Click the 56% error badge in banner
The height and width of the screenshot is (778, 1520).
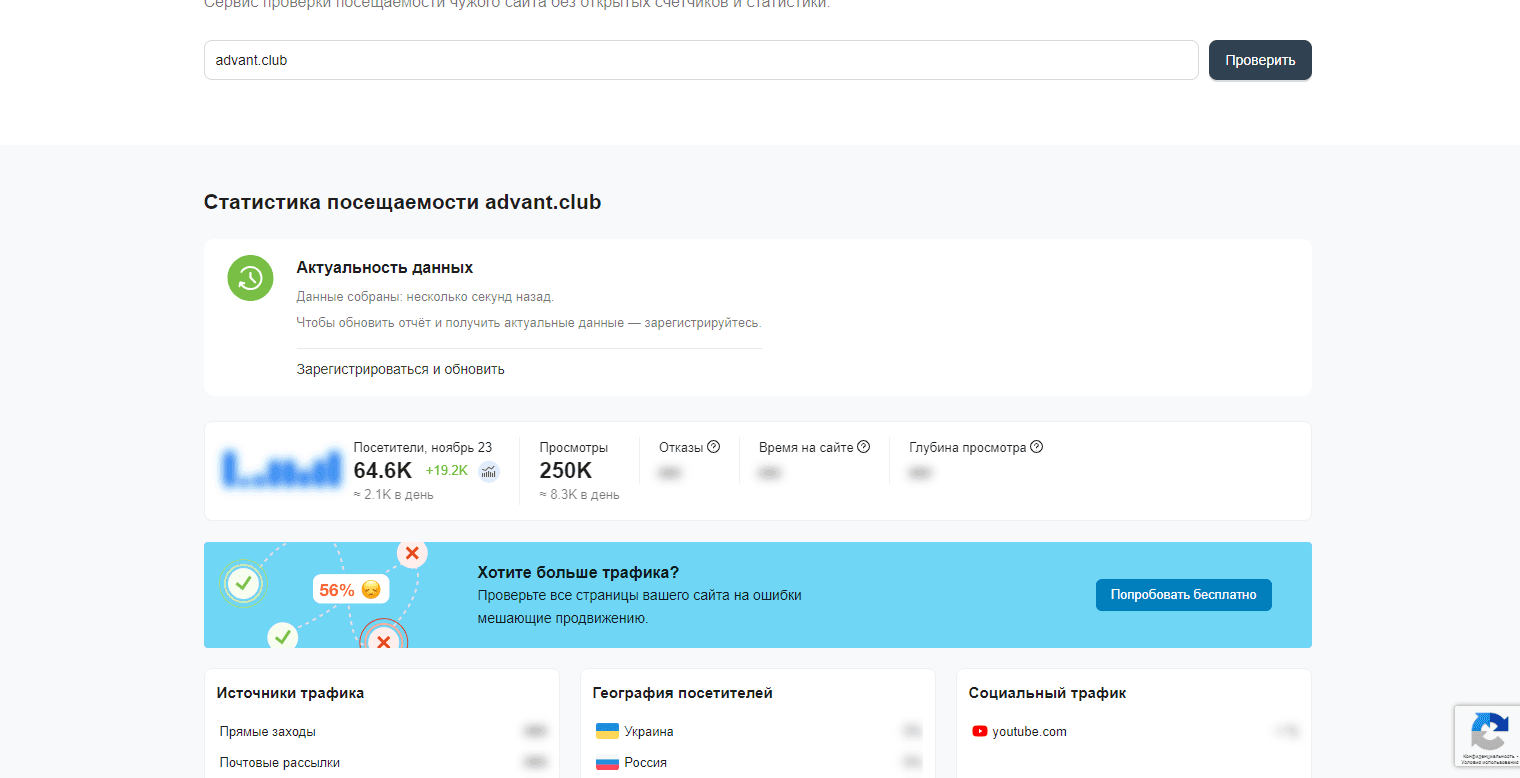tap(349, 590)
